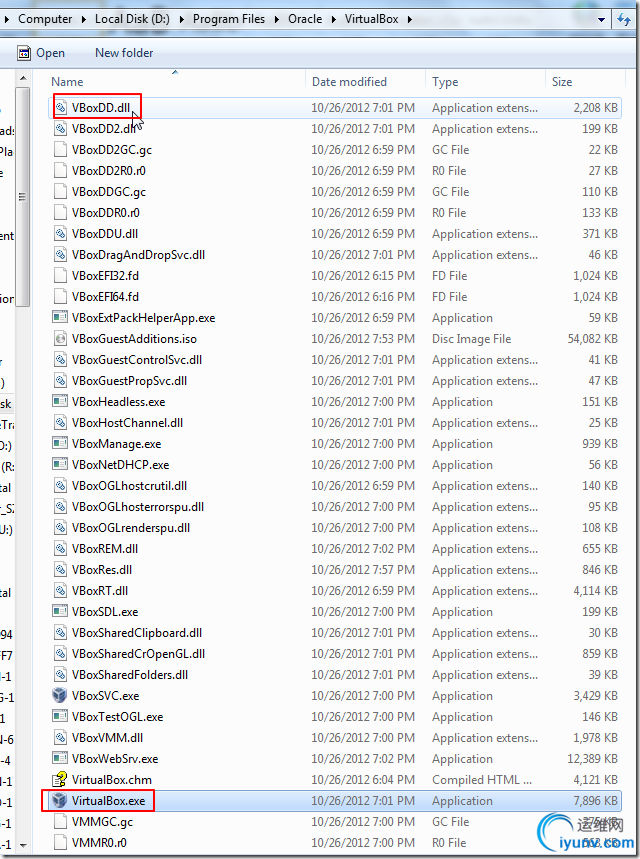Screen dimensions: 640x859
Task: Select the VBoxDDGC.gc file name
Action: coord(108,192)
